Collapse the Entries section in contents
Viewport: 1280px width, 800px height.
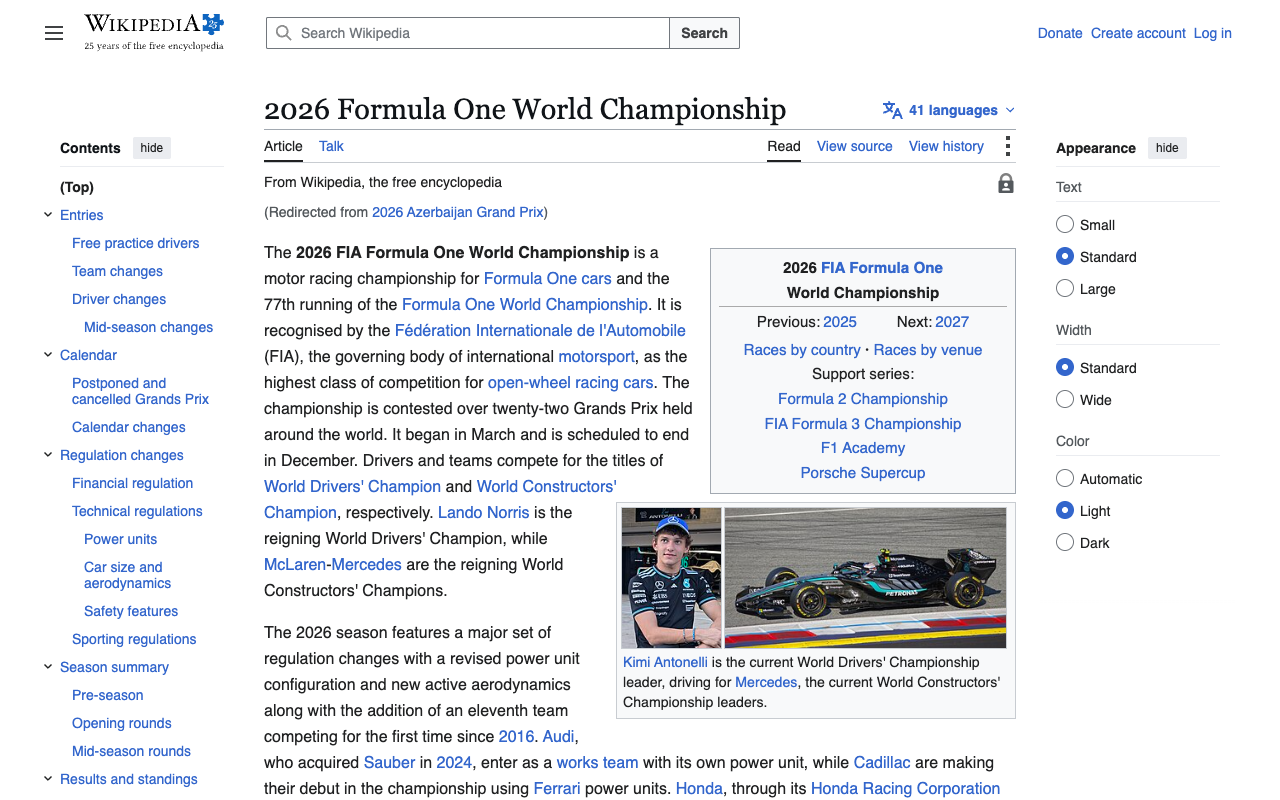(48, 215)
